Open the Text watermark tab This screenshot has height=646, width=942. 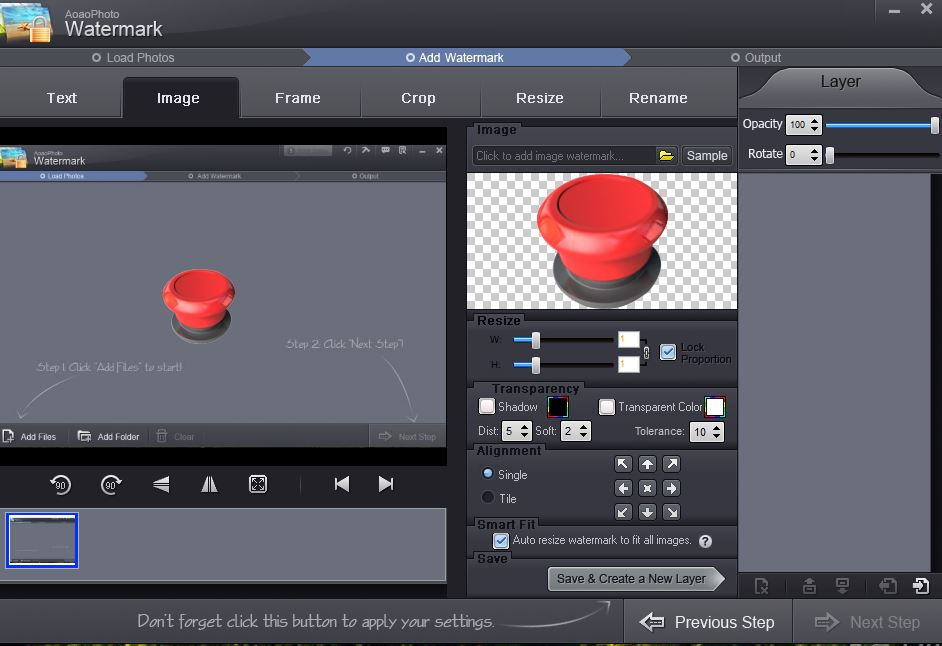pos(61,98)
